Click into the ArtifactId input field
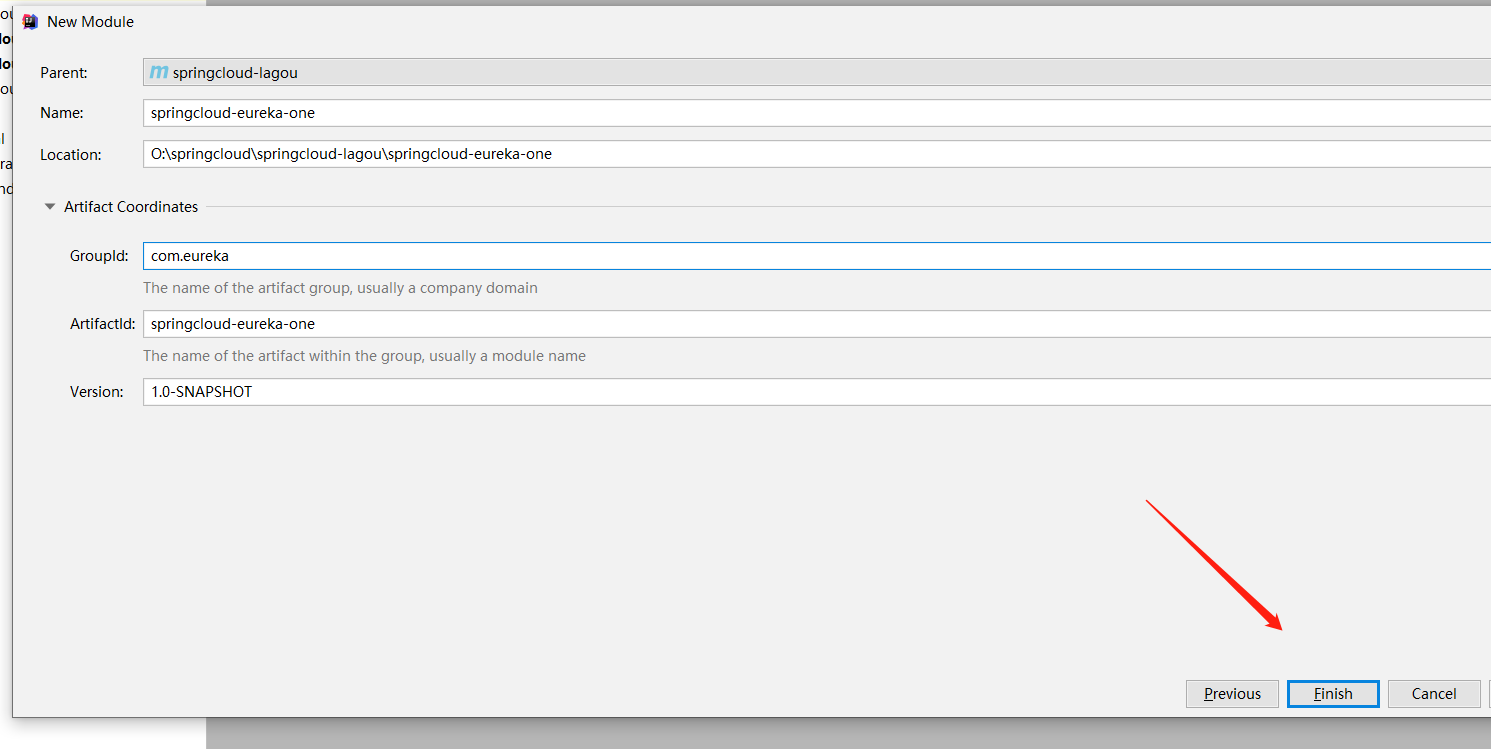Viewport: 1491px width, 749px height. click(x=817, y=324)
